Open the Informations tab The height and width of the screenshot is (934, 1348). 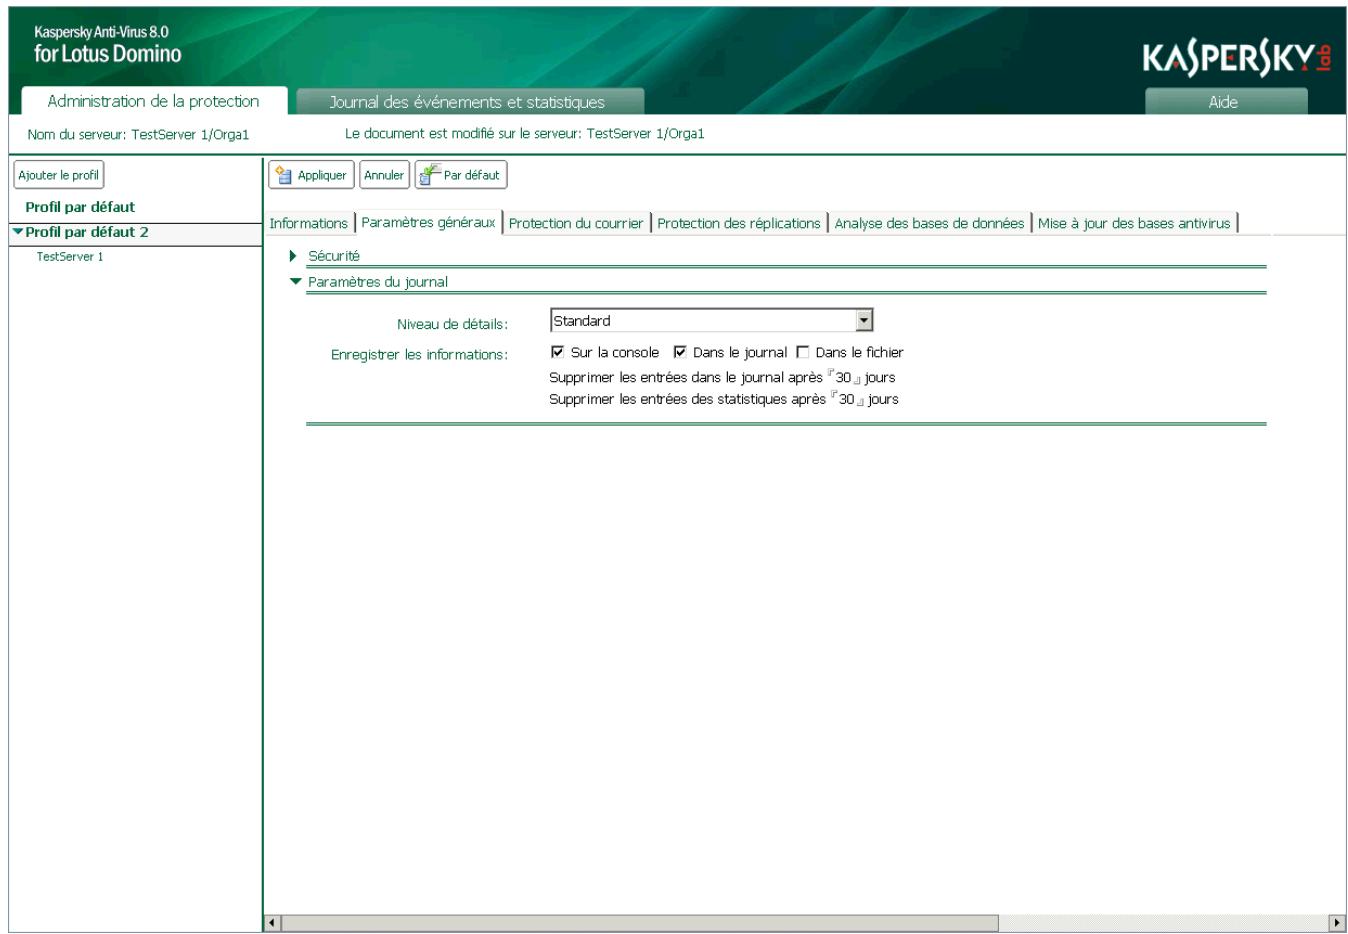click(x=309, y=223)
